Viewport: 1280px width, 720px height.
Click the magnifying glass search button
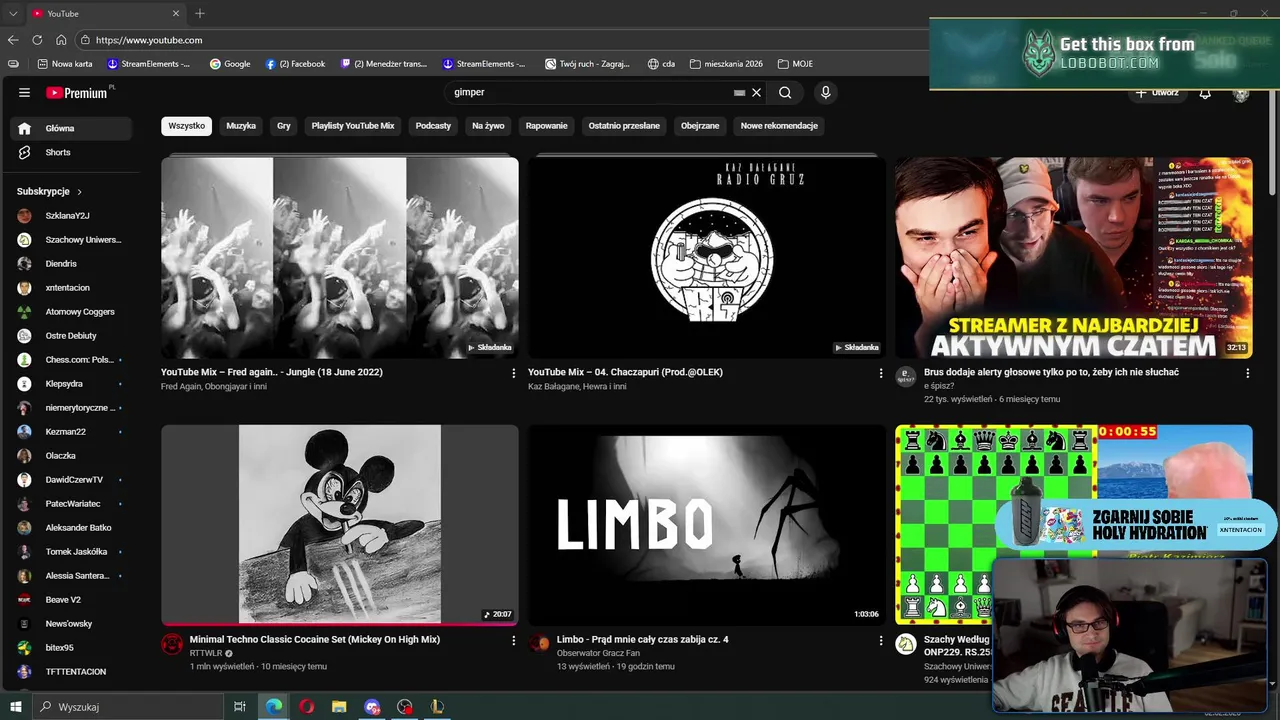tap(785, 92)
